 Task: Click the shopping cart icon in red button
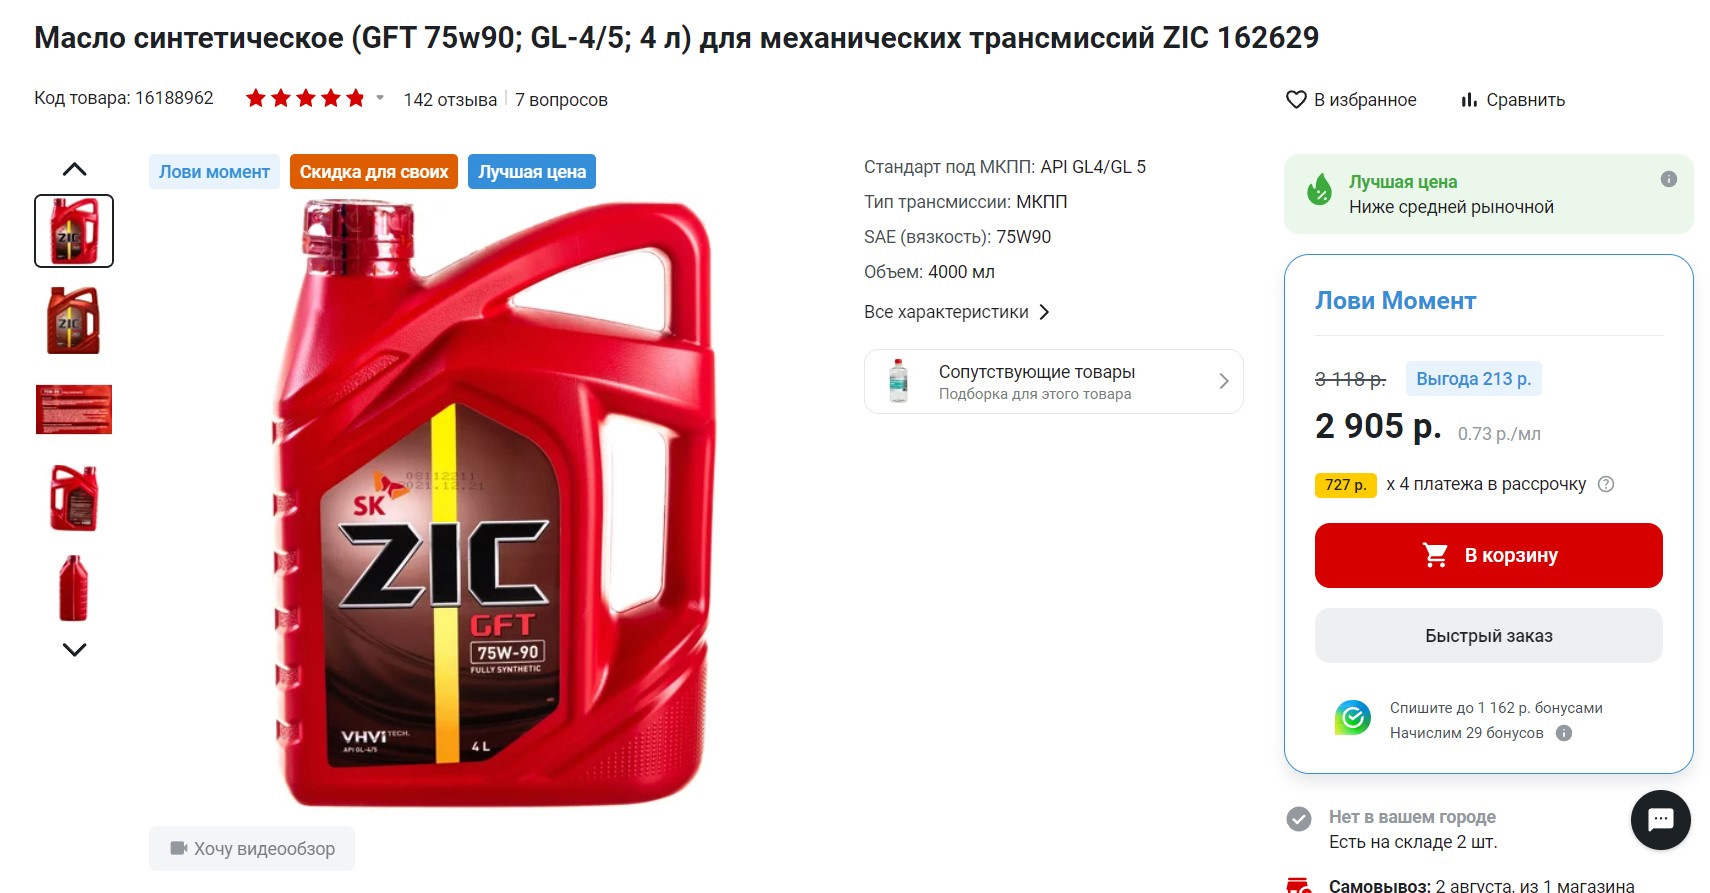click(x=1435, y=555)
